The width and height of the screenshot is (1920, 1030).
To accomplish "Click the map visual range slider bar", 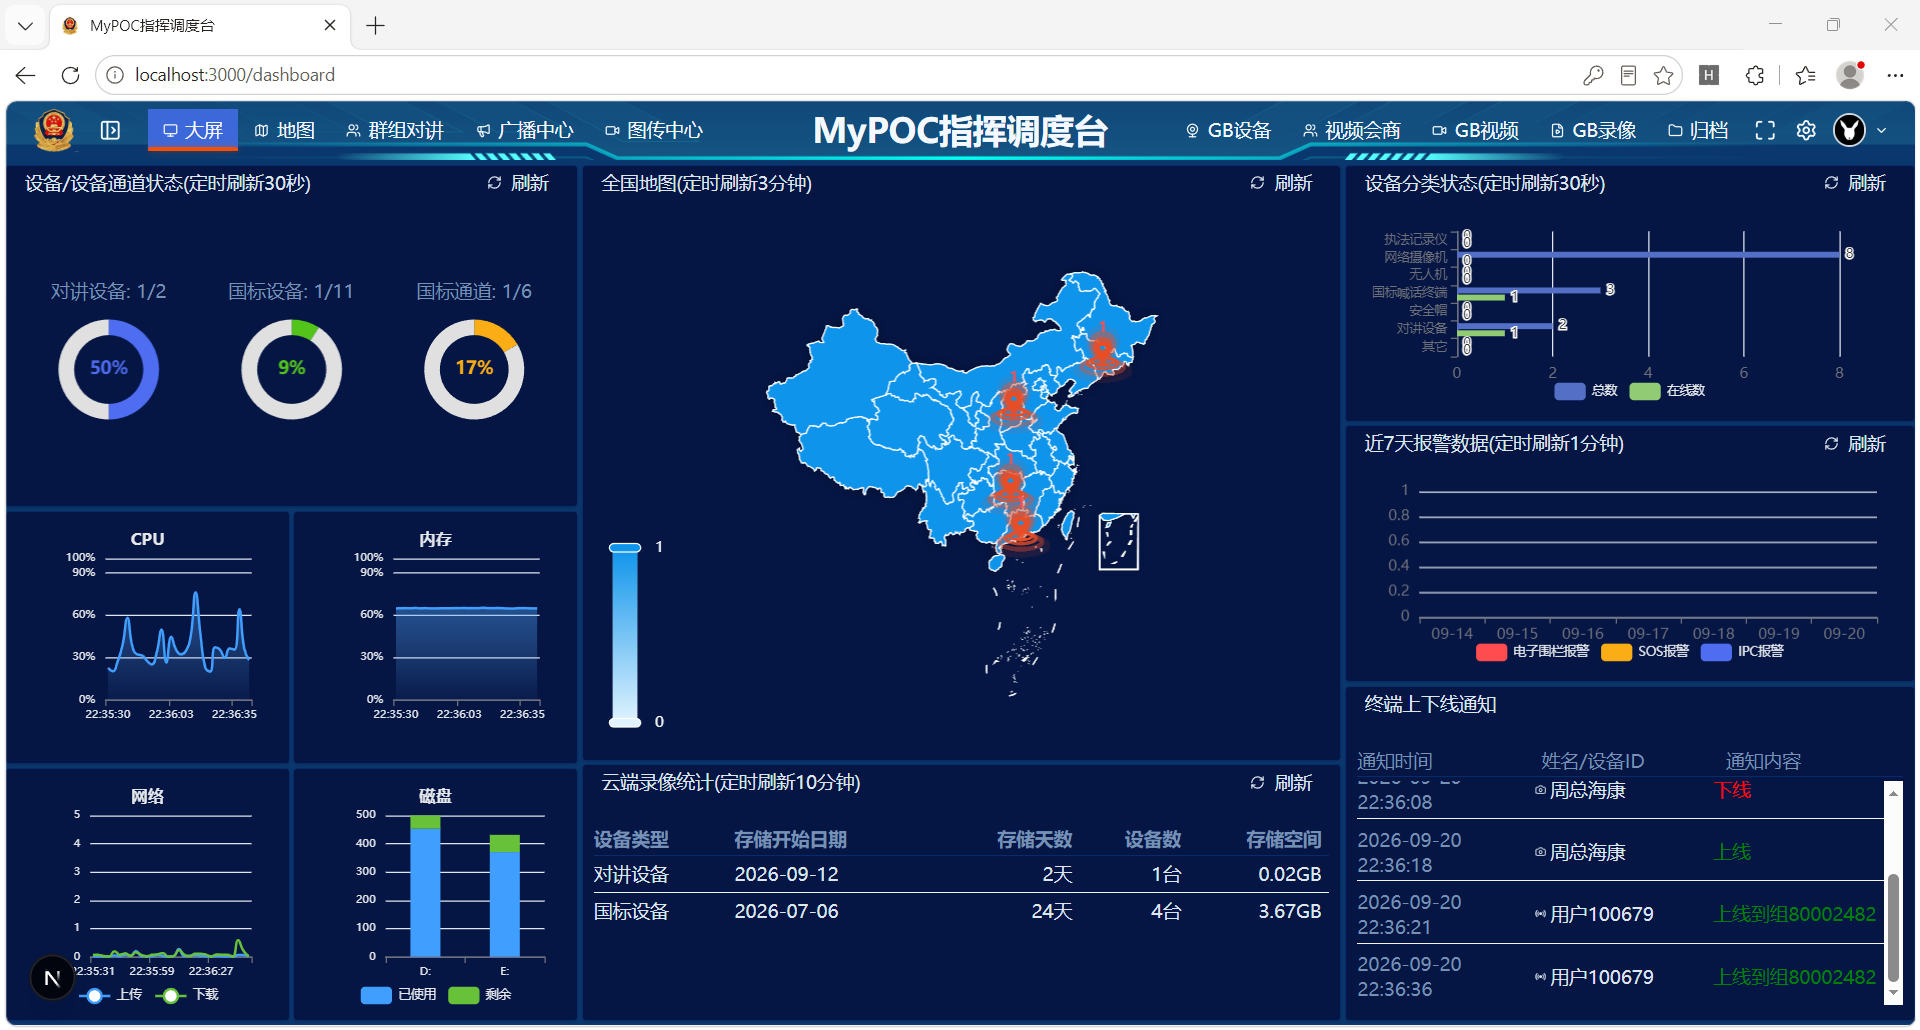I will click(625, 635).
